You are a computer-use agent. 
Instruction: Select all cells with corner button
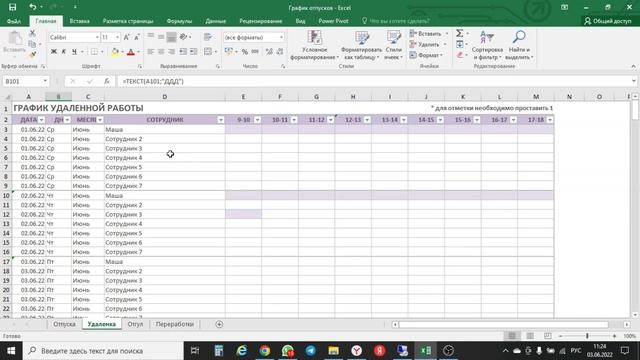7,97
